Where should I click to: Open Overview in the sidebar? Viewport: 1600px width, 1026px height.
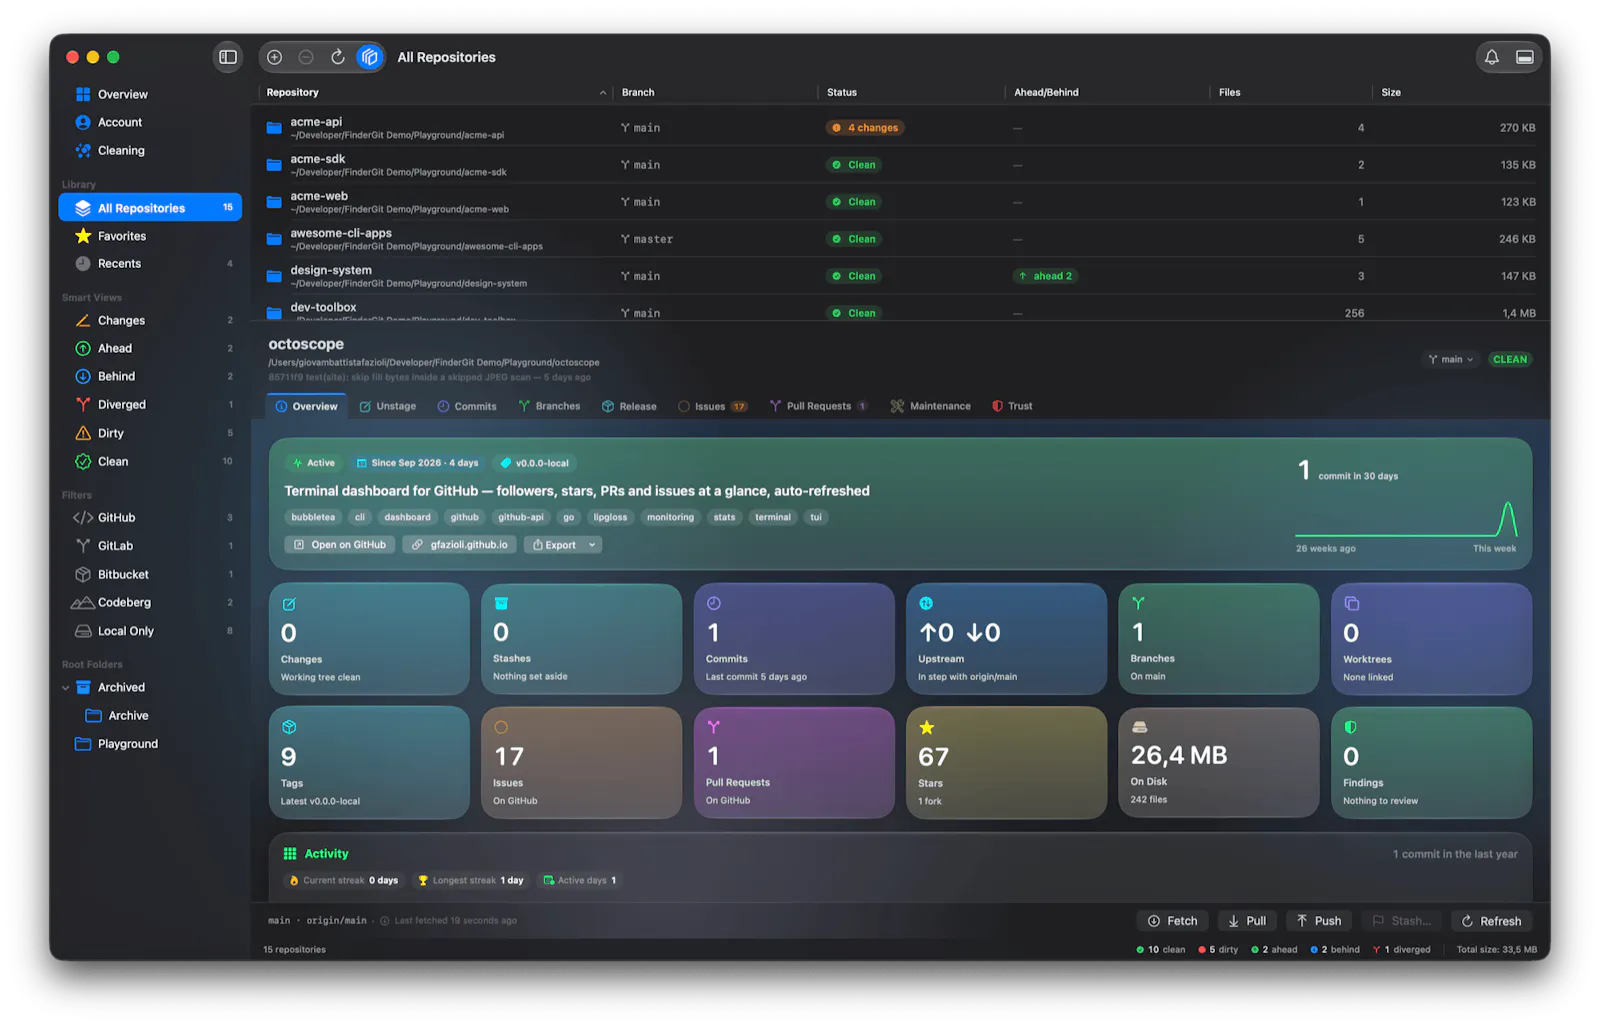[150, 94]
